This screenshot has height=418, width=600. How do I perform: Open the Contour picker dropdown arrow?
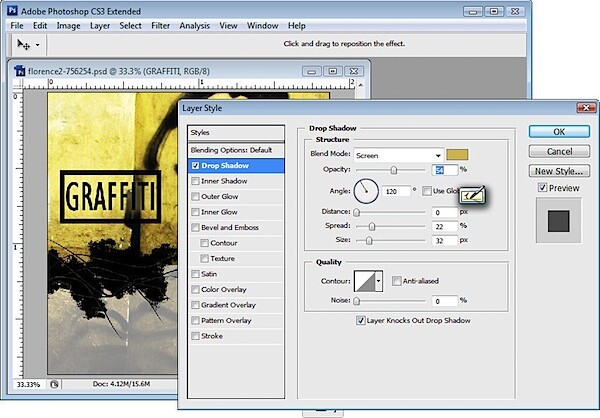coord(379,281)
